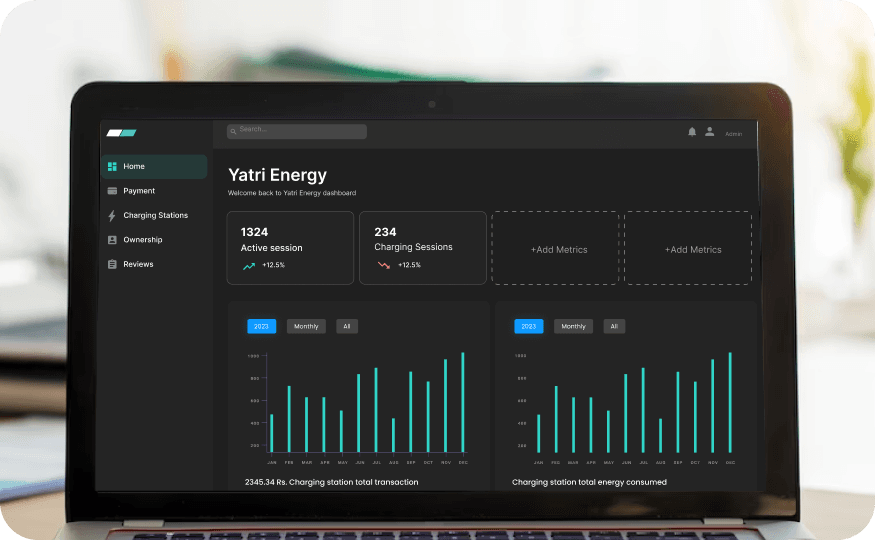Open the Monthly filter on the transaction chart
The image size is (875, 540).
306,326
